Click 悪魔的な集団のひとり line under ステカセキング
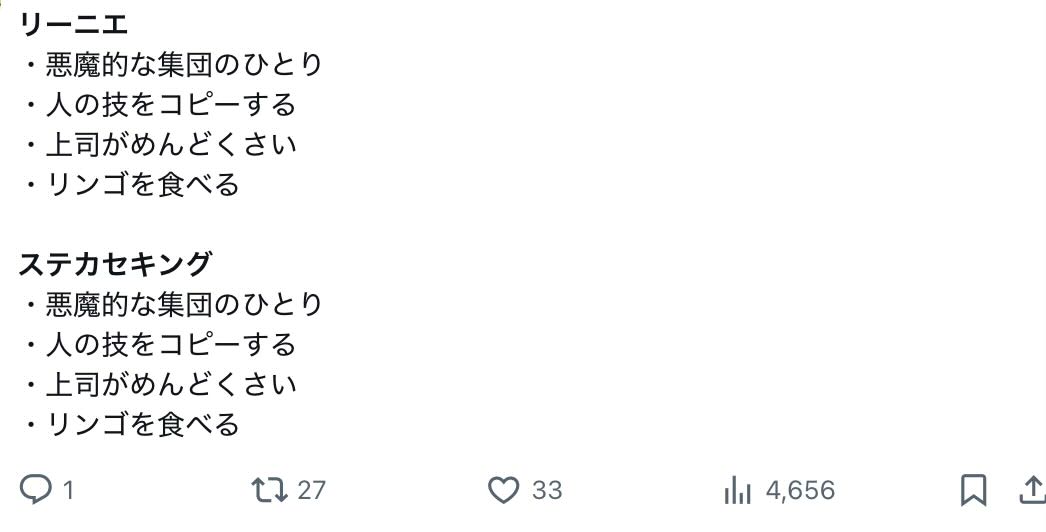Screen dimensions: 1046x532 [184, 304]
